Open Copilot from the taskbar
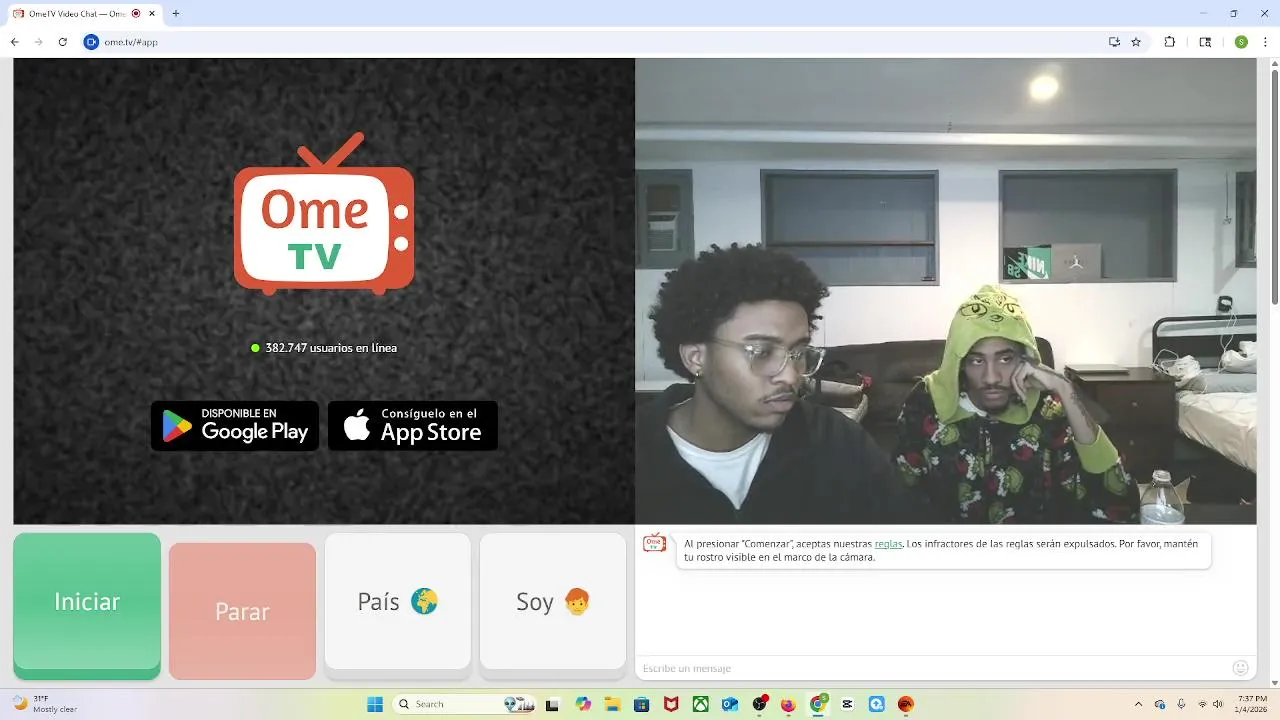1280x720 pixels. pyautogui.click(x=583, y=704)
